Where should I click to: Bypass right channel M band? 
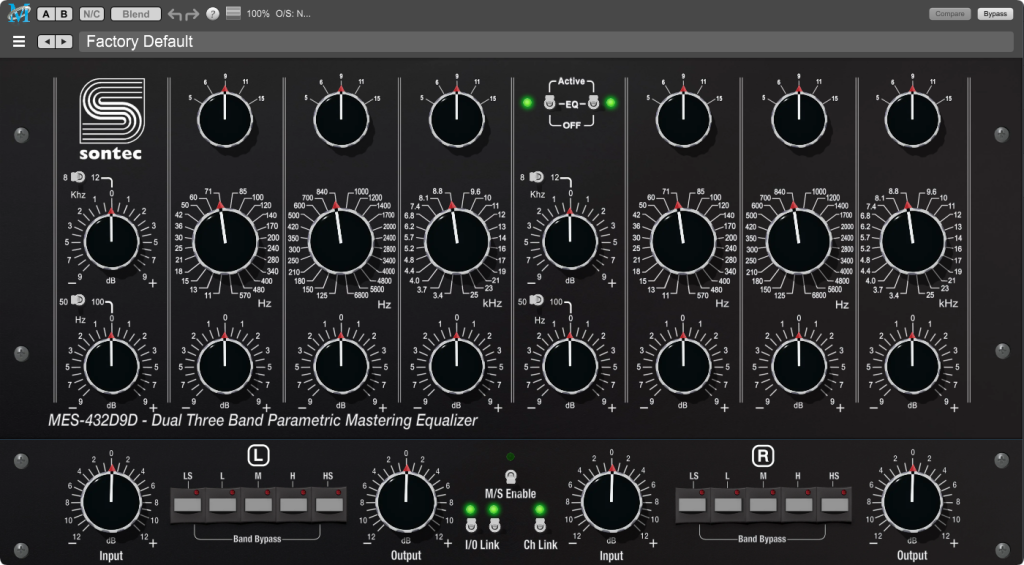763,504
